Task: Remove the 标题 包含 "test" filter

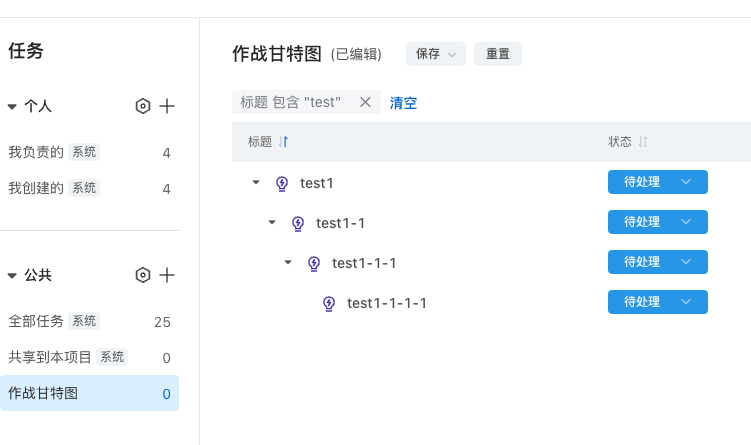Action: pyautogui.click(x=365, y=102)
